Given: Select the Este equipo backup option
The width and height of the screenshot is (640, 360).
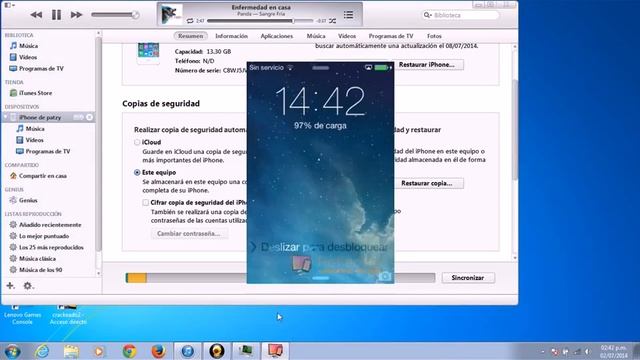Looking at the screenshot, I should pos(137,173).
